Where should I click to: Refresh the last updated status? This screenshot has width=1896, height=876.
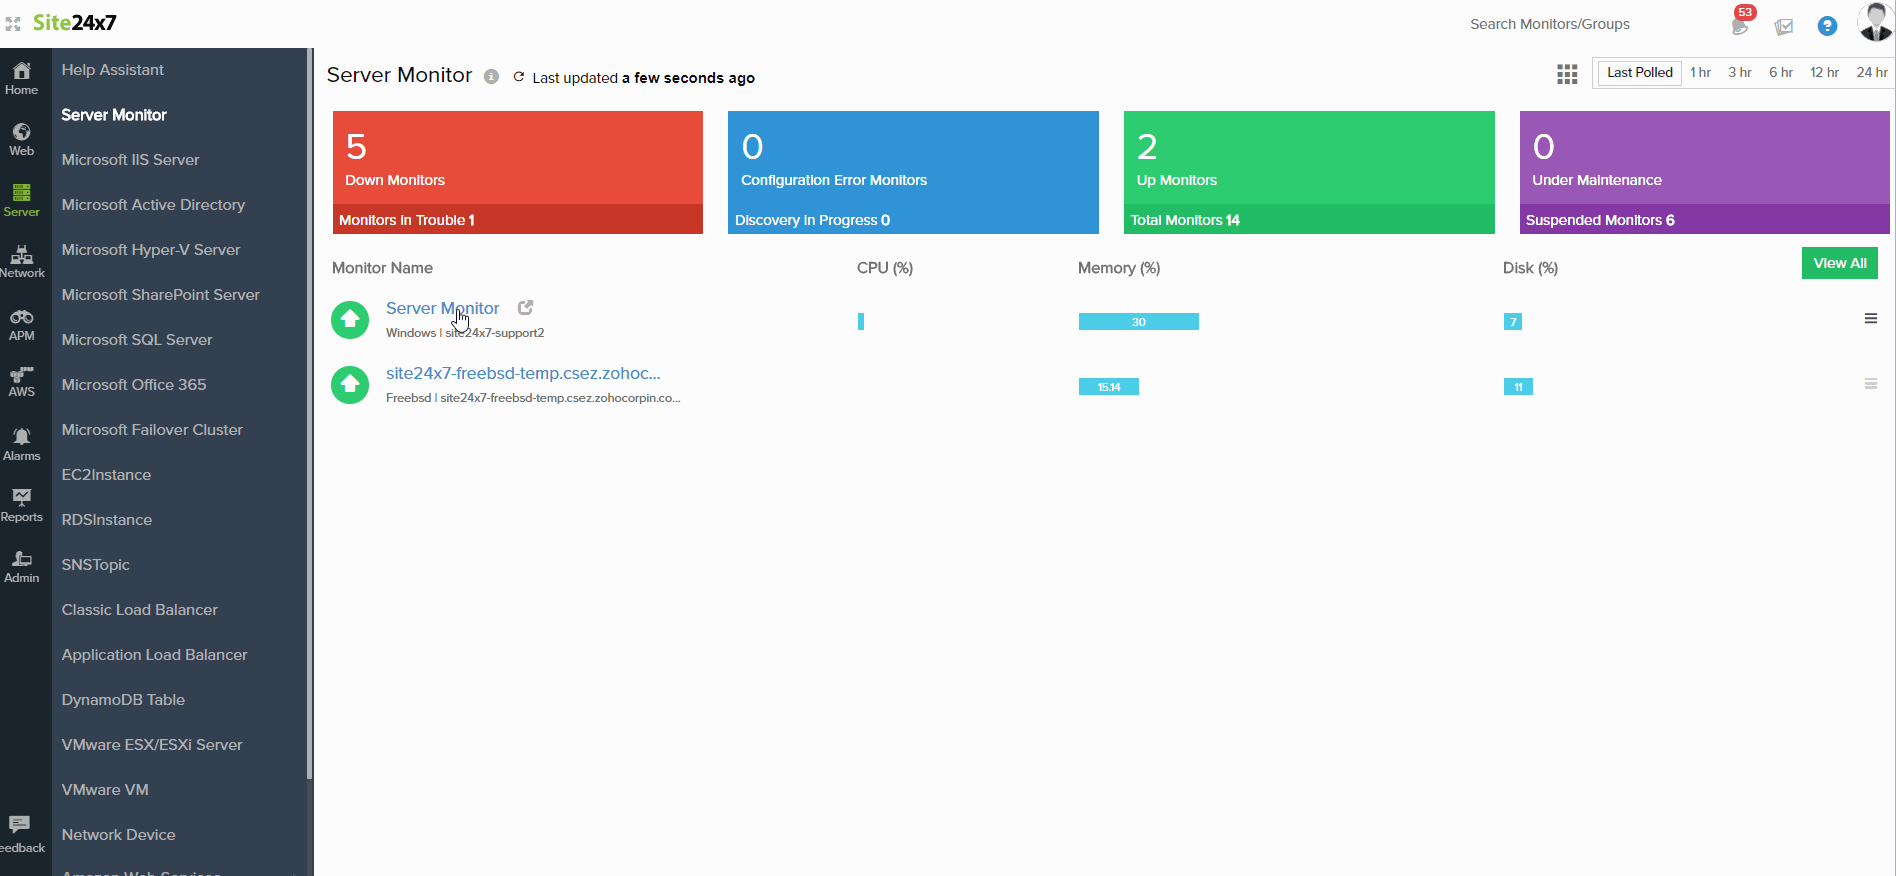pos(518,77)
